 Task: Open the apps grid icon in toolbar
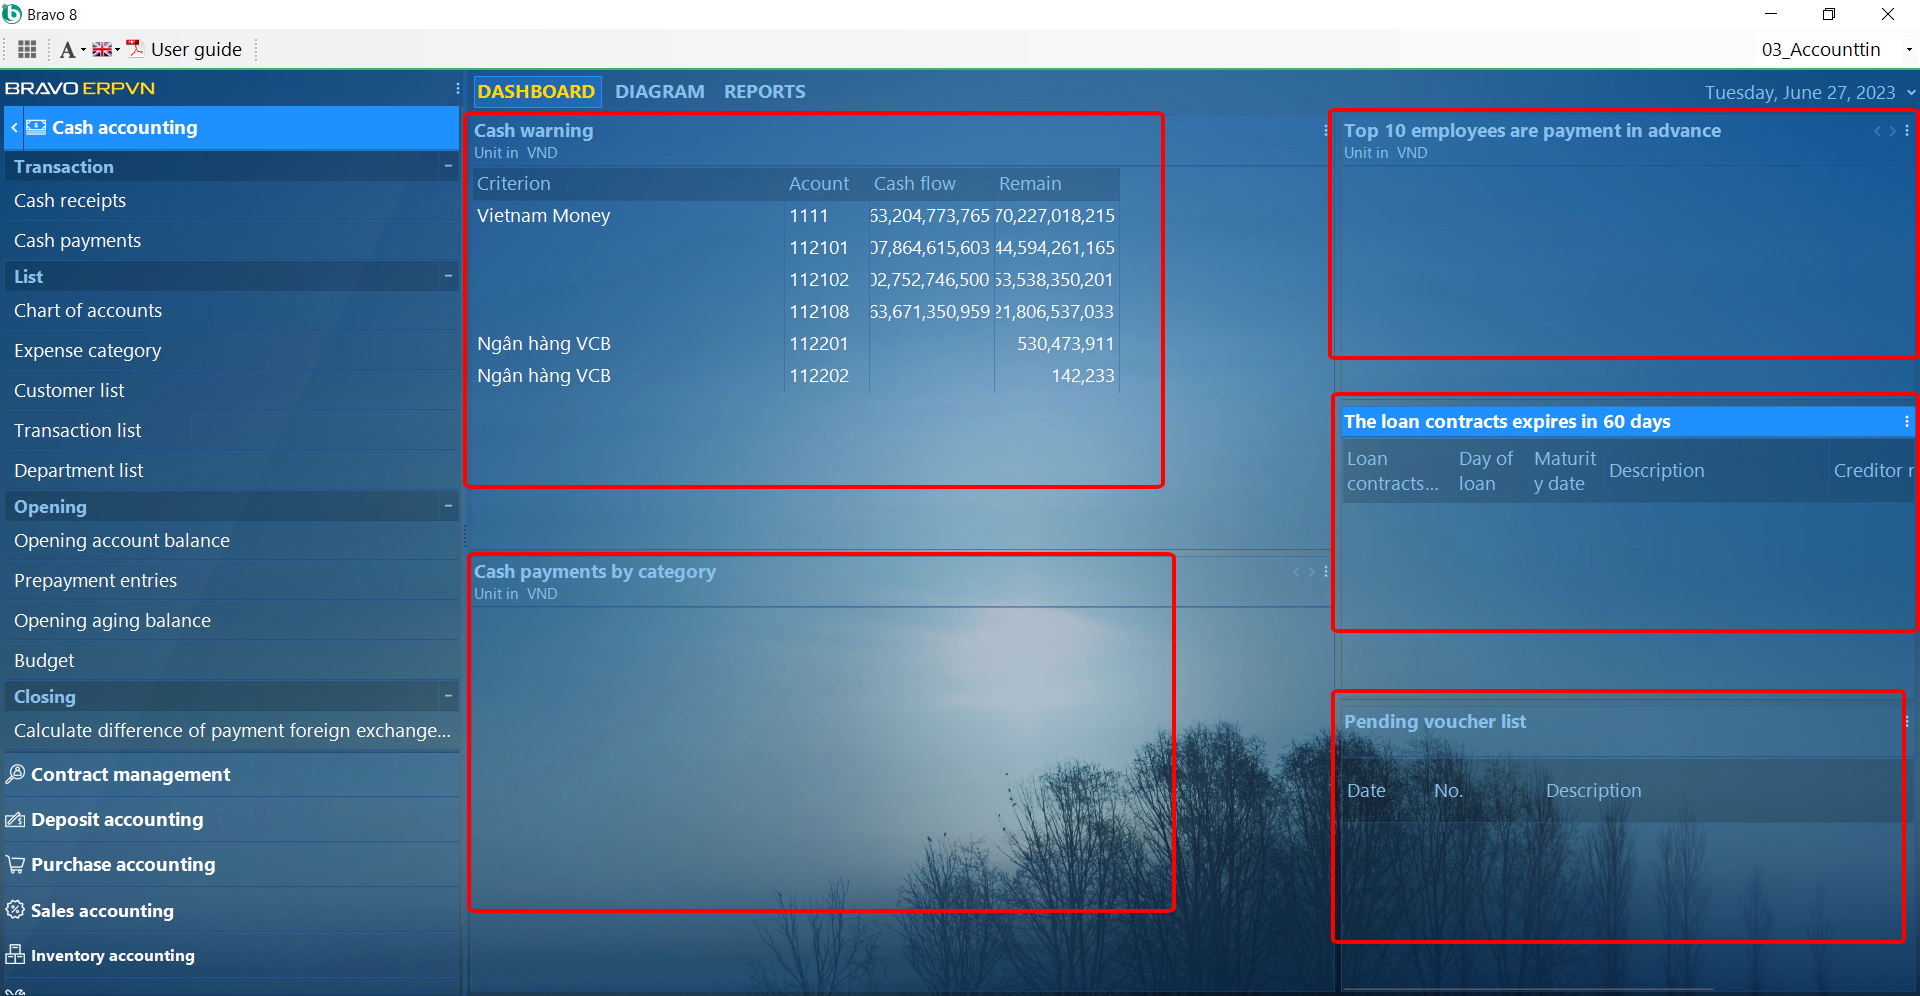tap(27, 49)
